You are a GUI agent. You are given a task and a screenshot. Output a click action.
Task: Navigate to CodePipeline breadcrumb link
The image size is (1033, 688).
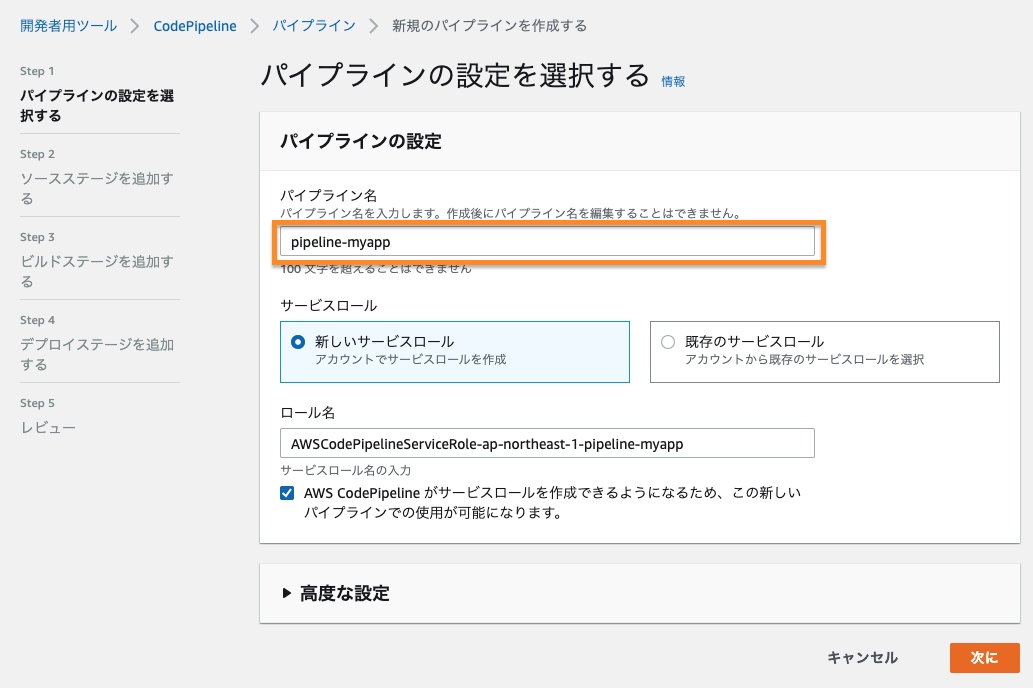tap(195, 26)
